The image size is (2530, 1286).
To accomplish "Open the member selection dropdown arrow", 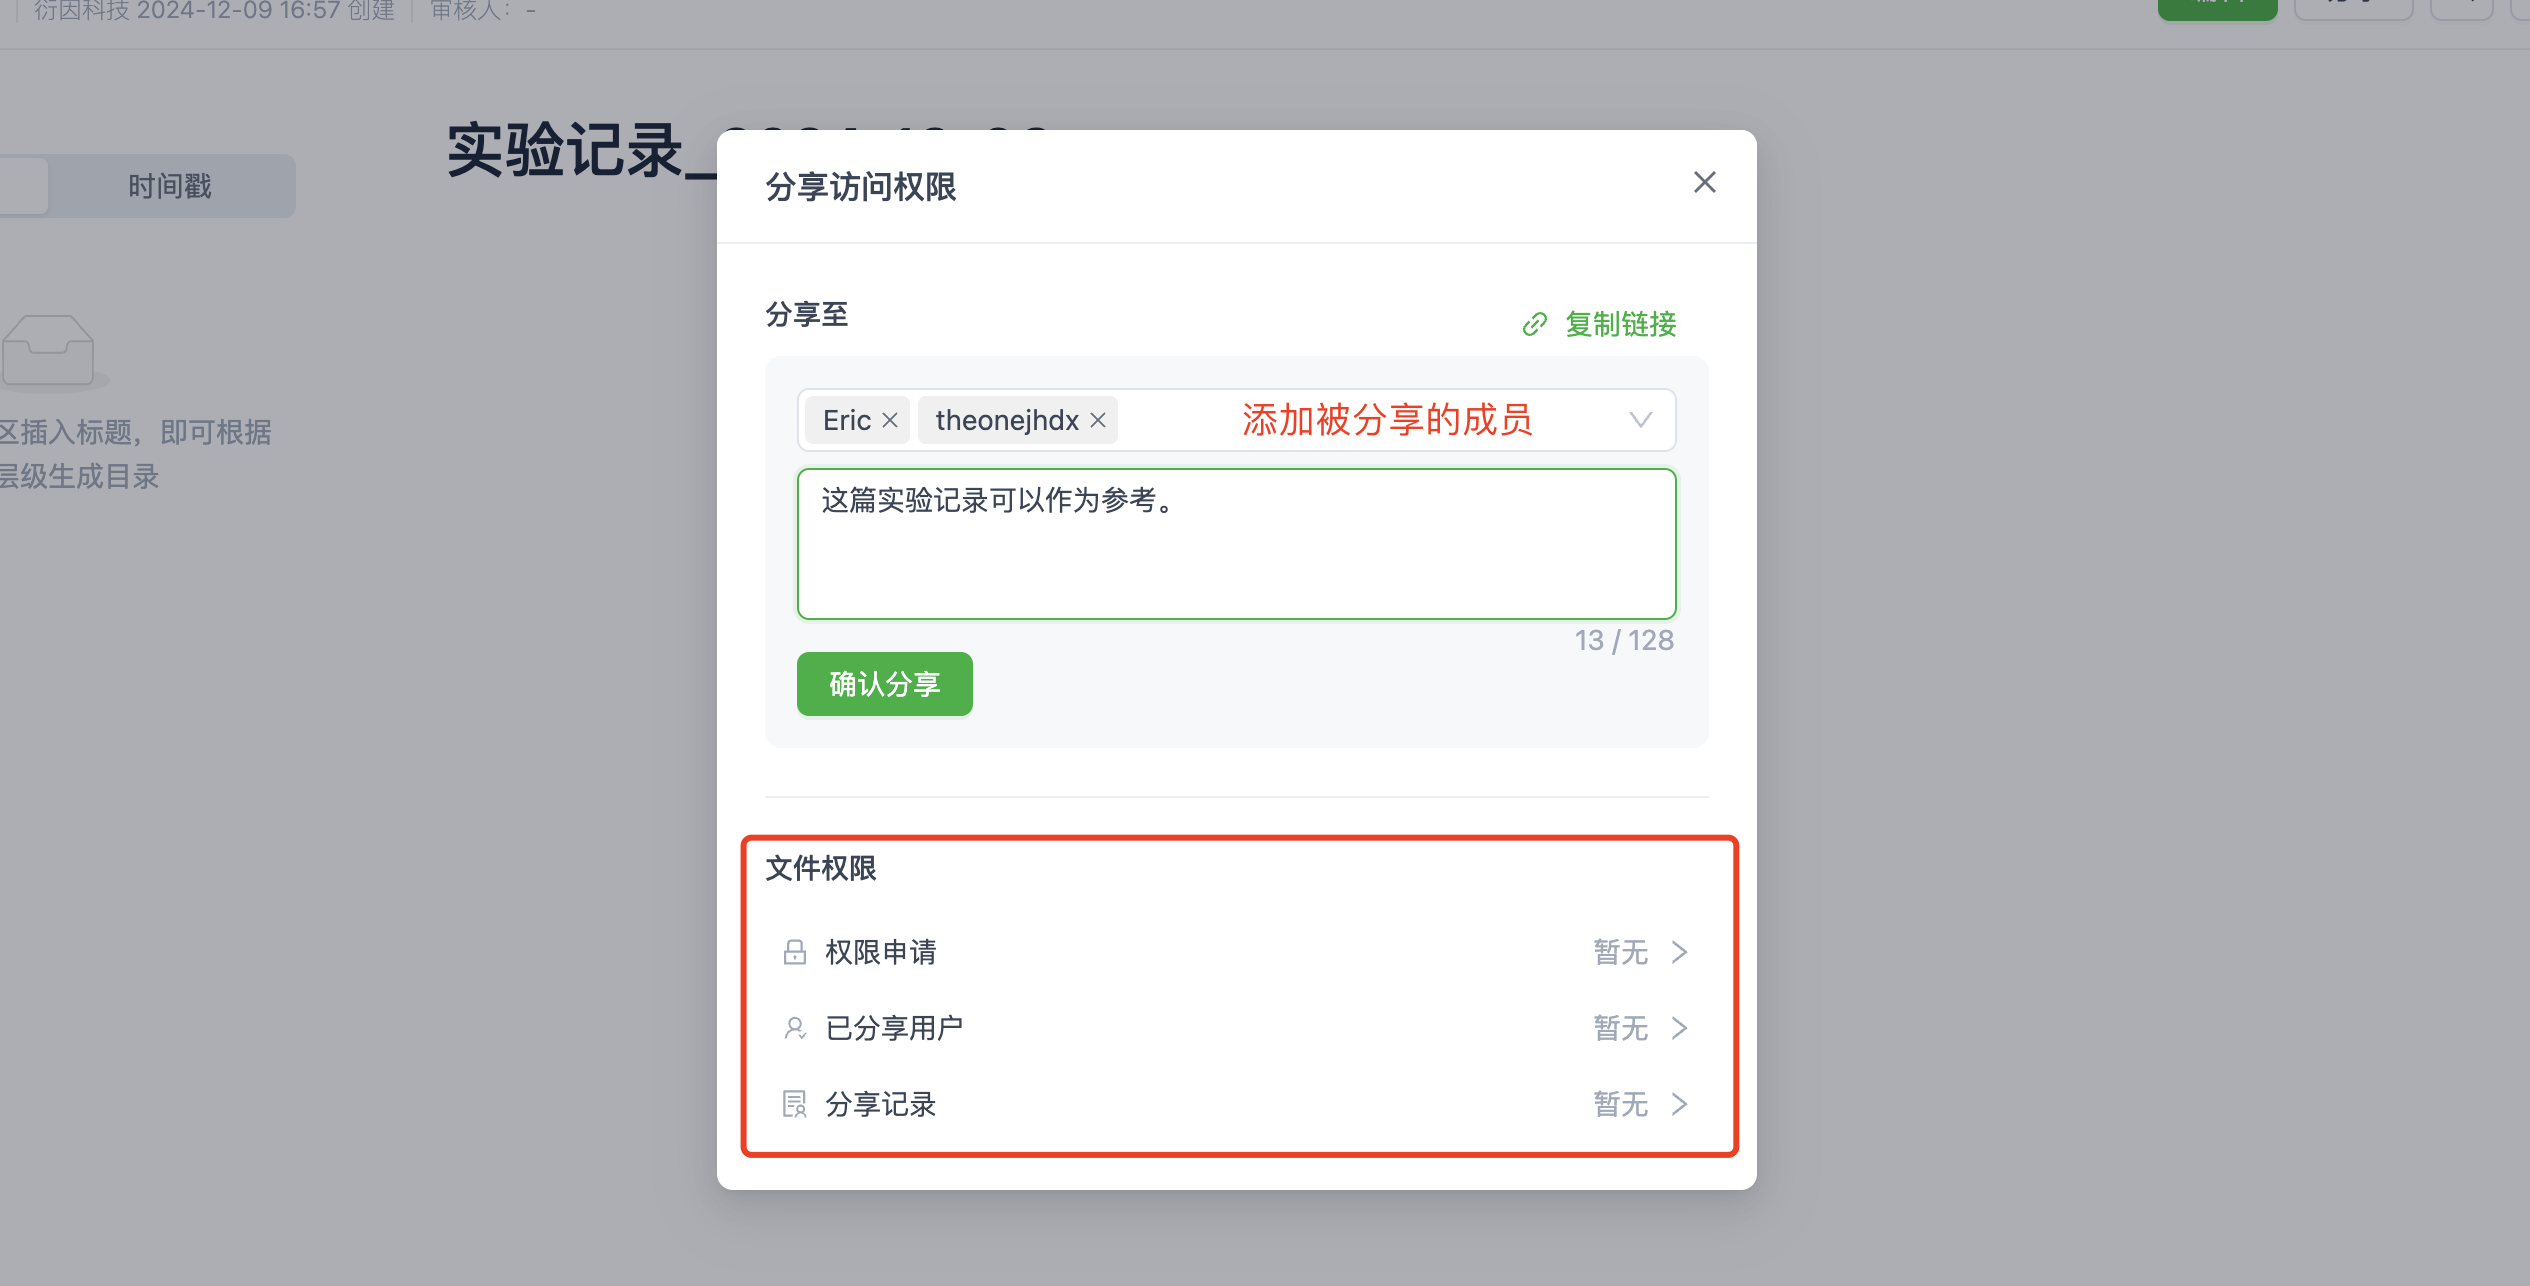I will click(1640, 420).
